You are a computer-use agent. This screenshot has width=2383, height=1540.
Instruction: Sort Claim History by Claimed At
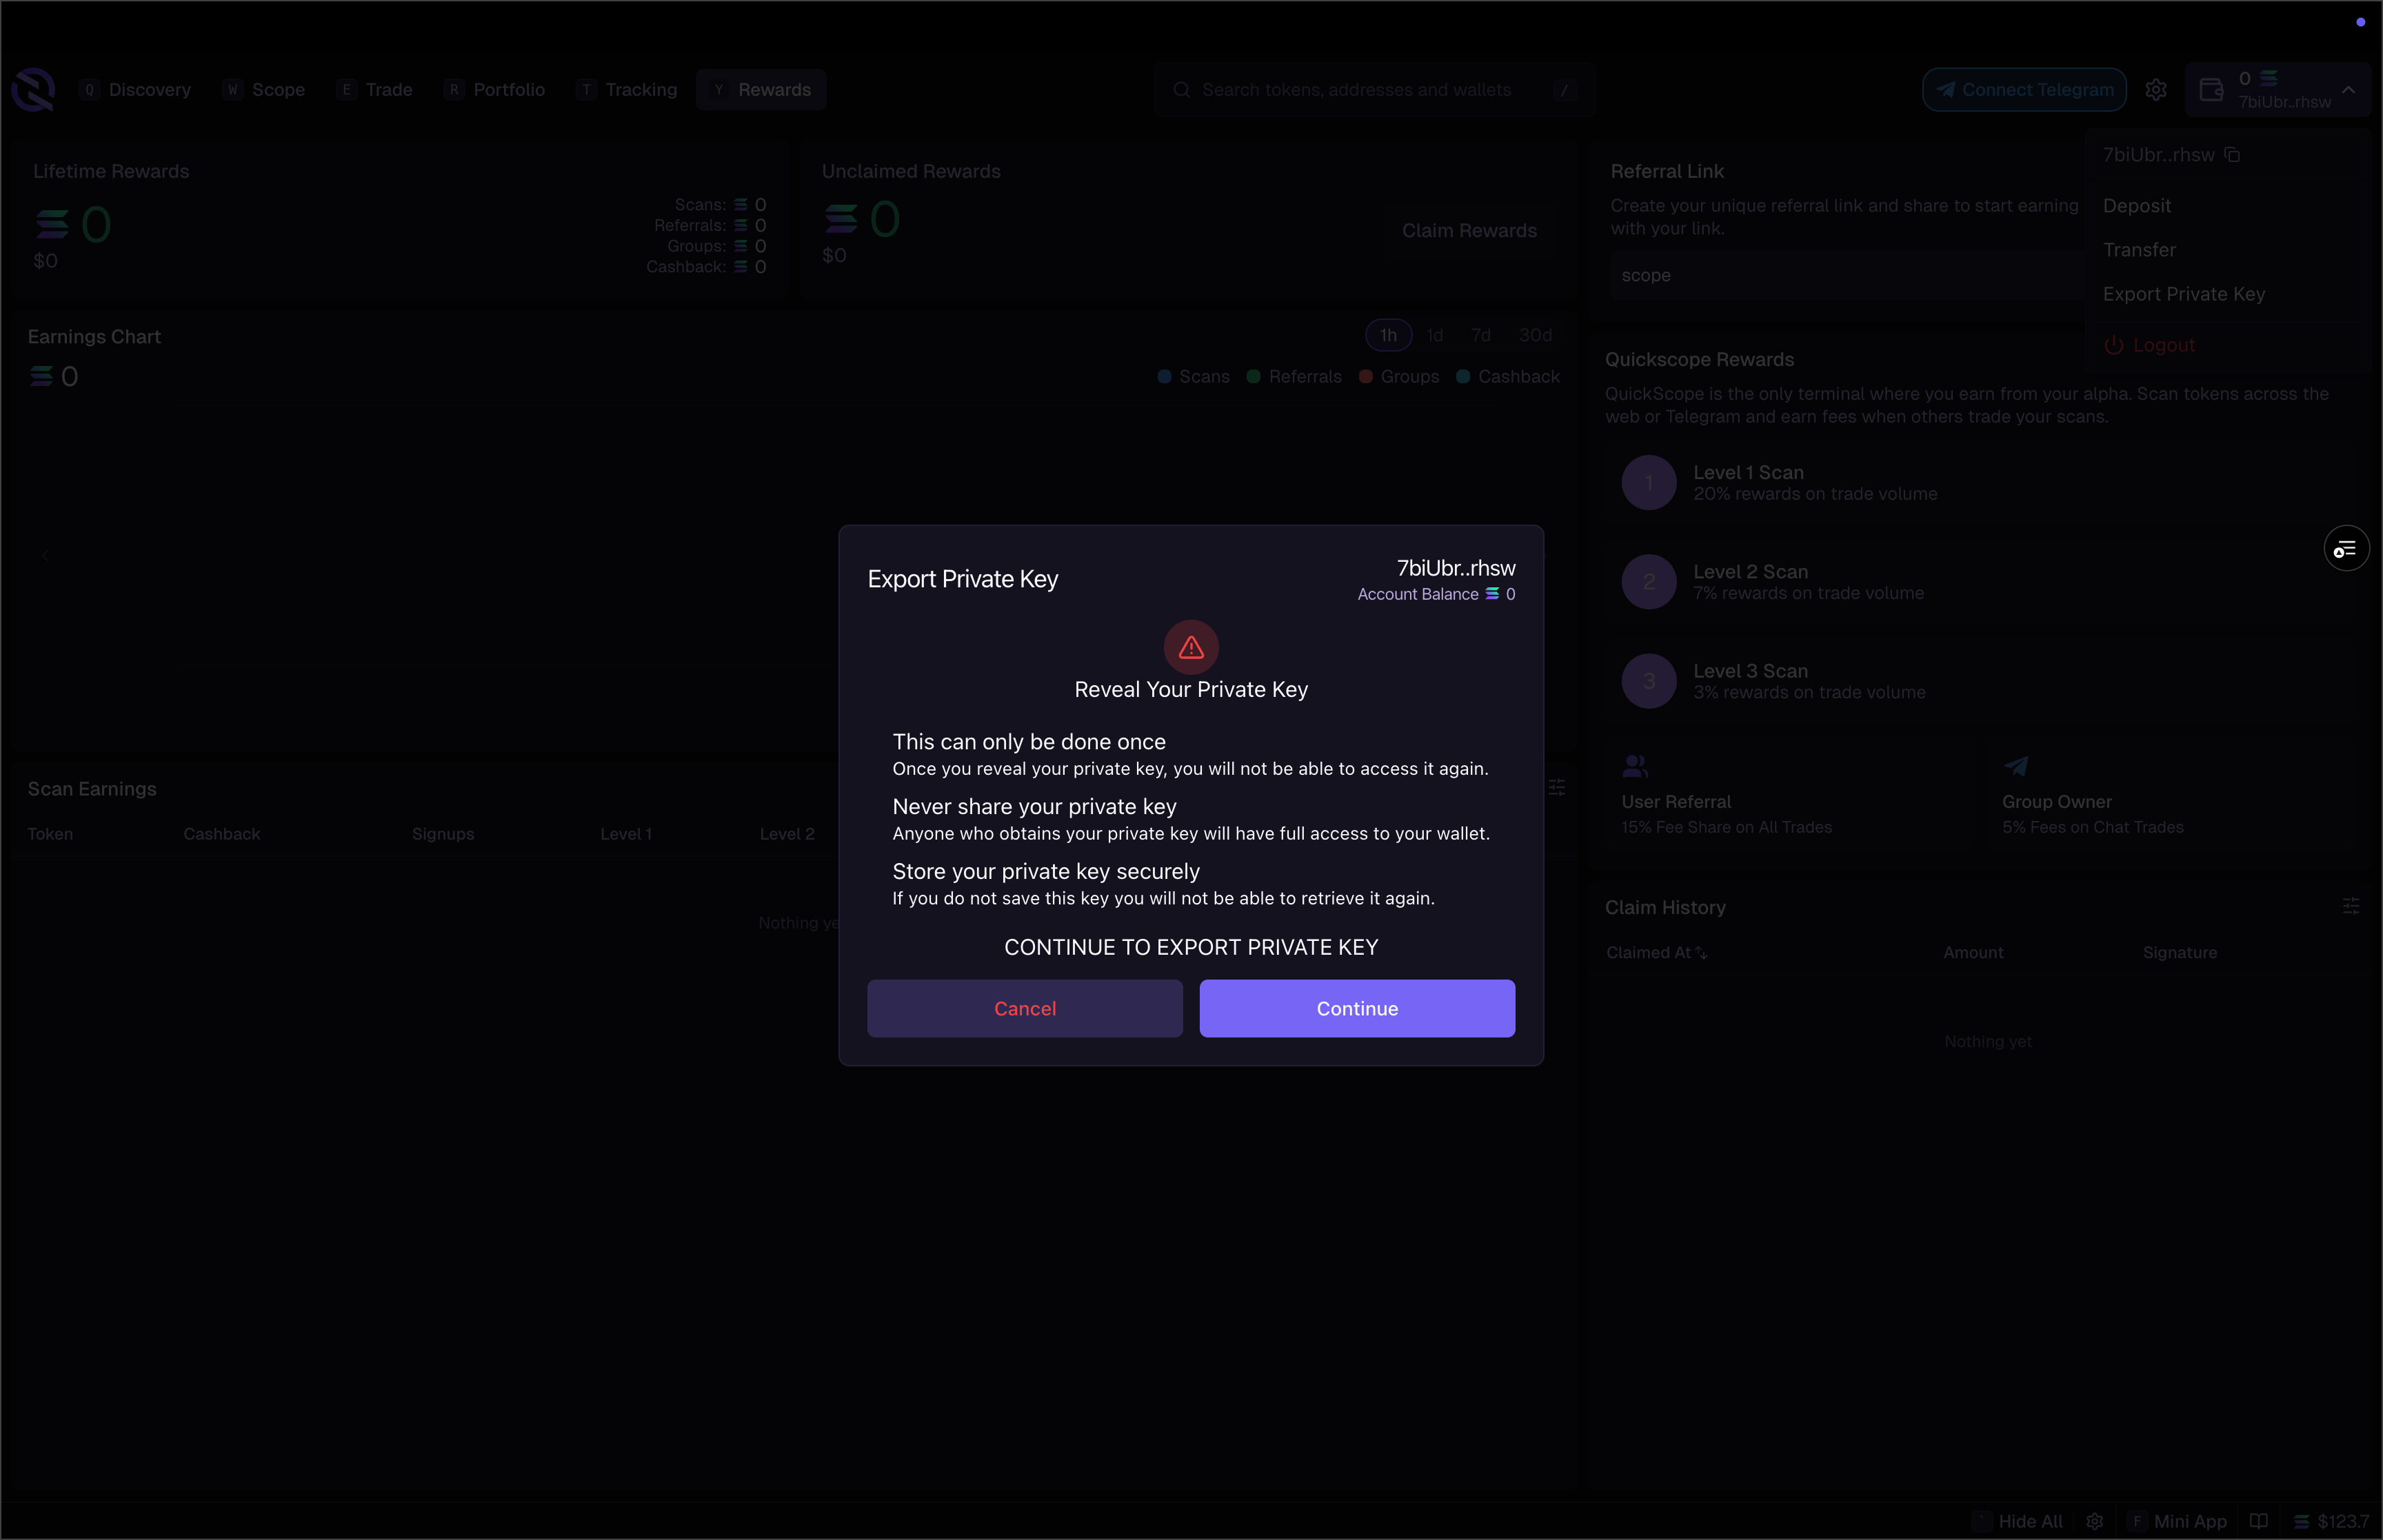(1655, 952)
